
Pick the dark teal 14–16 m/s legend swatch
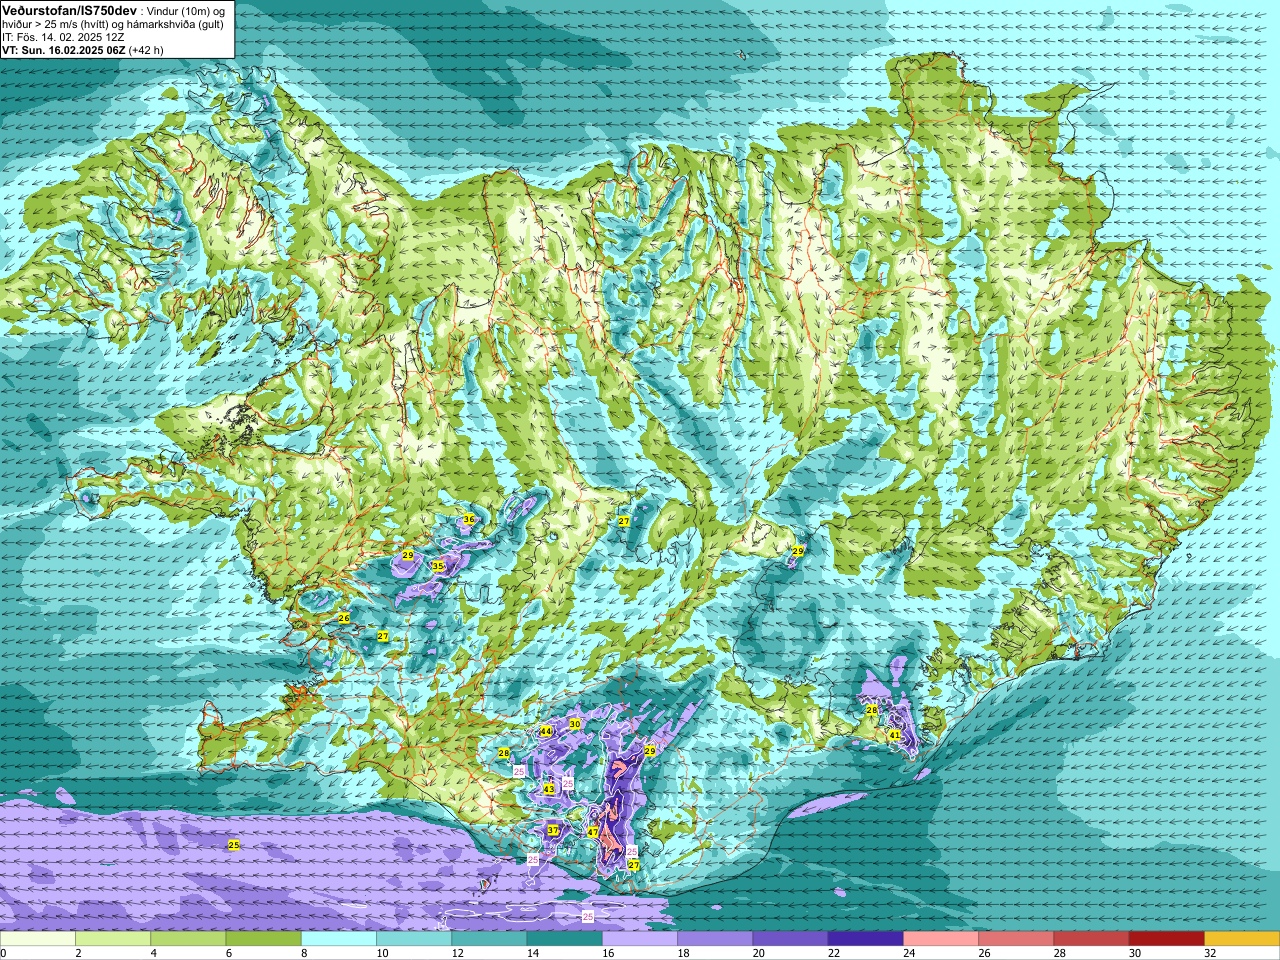pos(564,939)
